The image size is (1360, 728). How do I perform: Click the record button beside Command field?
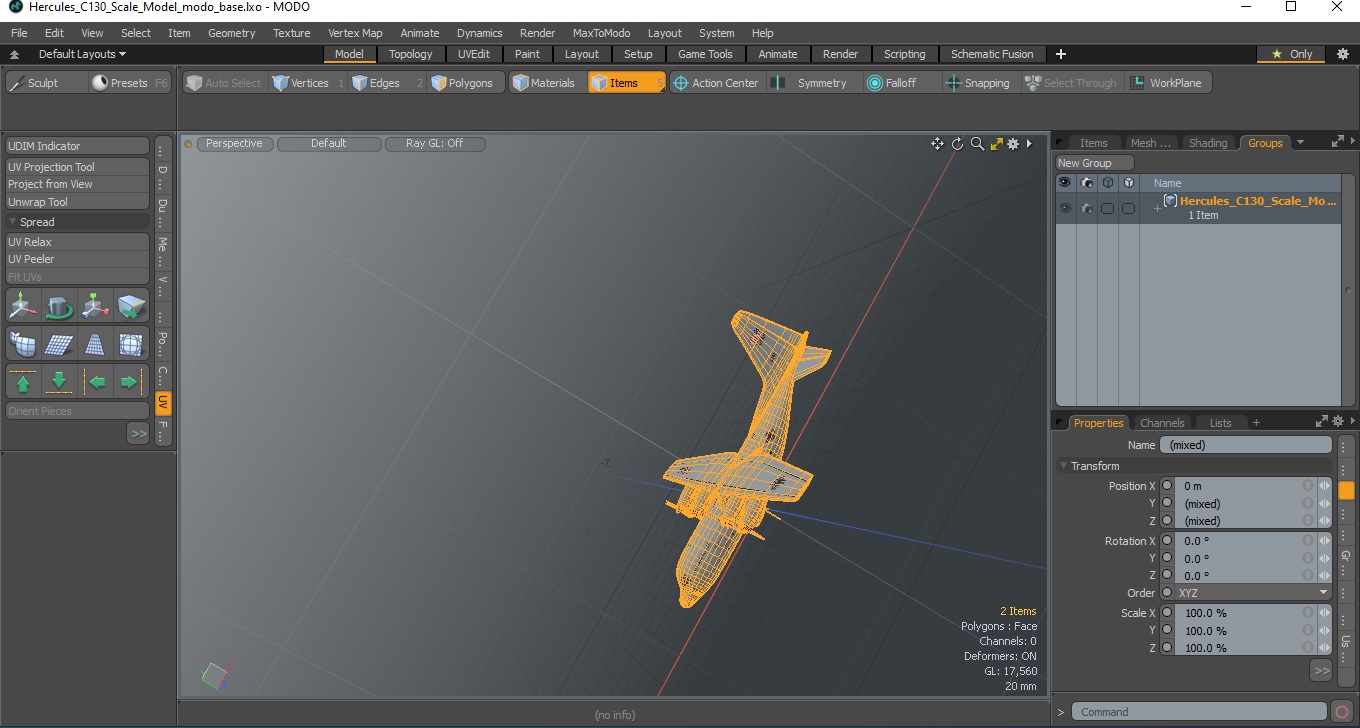coord(1342,712)
